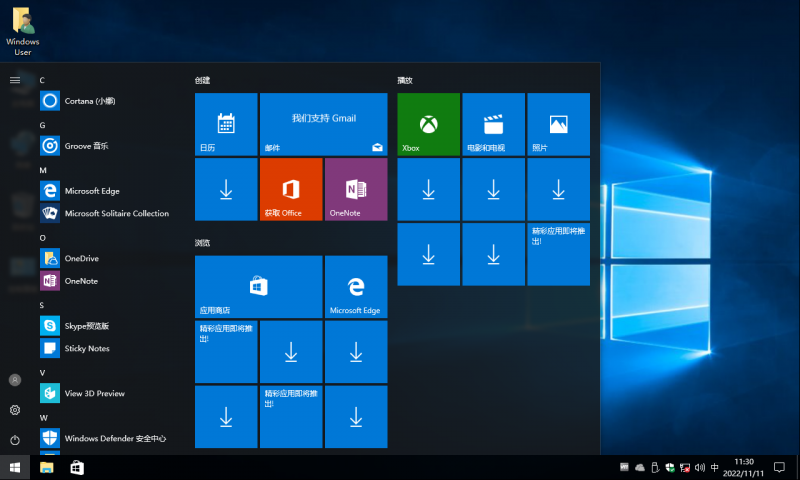The image size is (800, 480).
Task: Open the 照片 photos tile
Action: tap(559, 124)
